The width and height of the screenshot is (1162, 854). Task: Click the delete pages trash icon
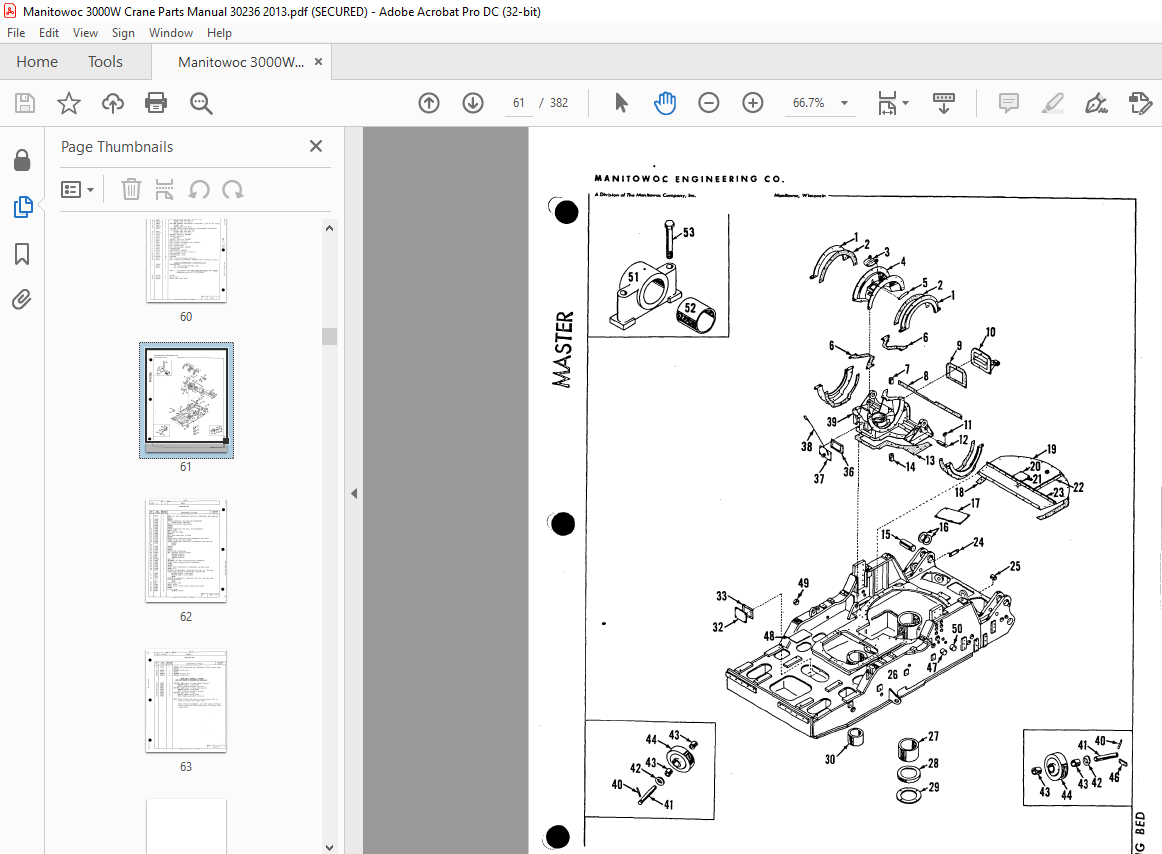(130, 189)
